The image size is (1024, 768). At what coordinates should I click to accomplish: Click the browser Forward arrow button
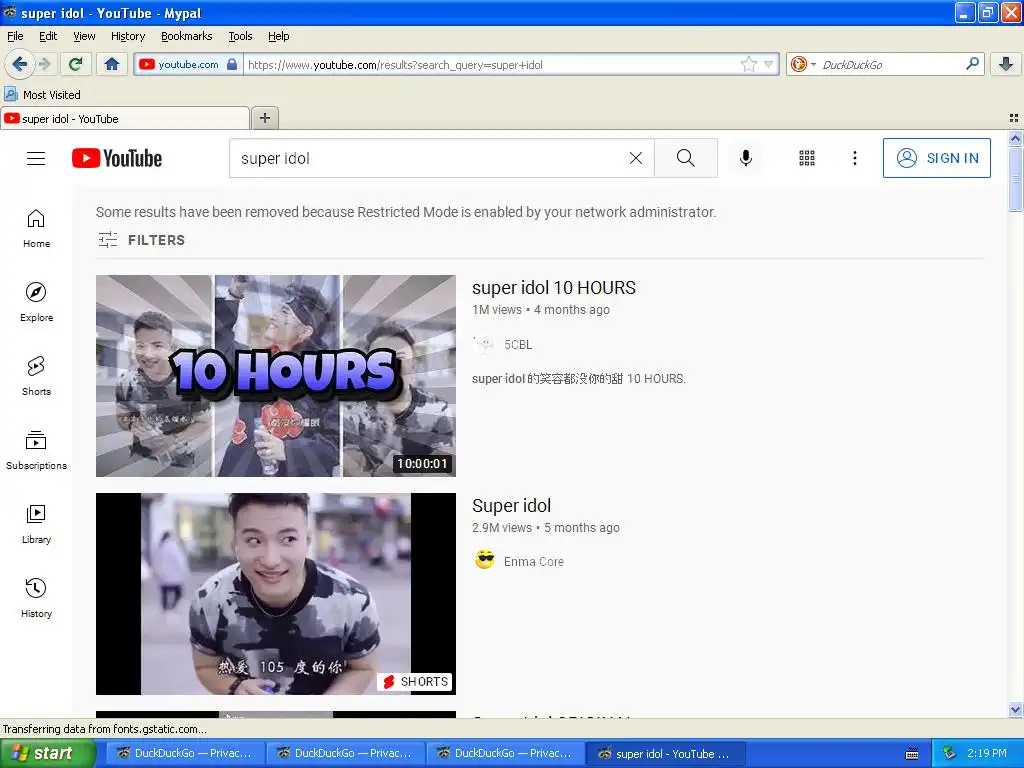click(x=45, y=64)
